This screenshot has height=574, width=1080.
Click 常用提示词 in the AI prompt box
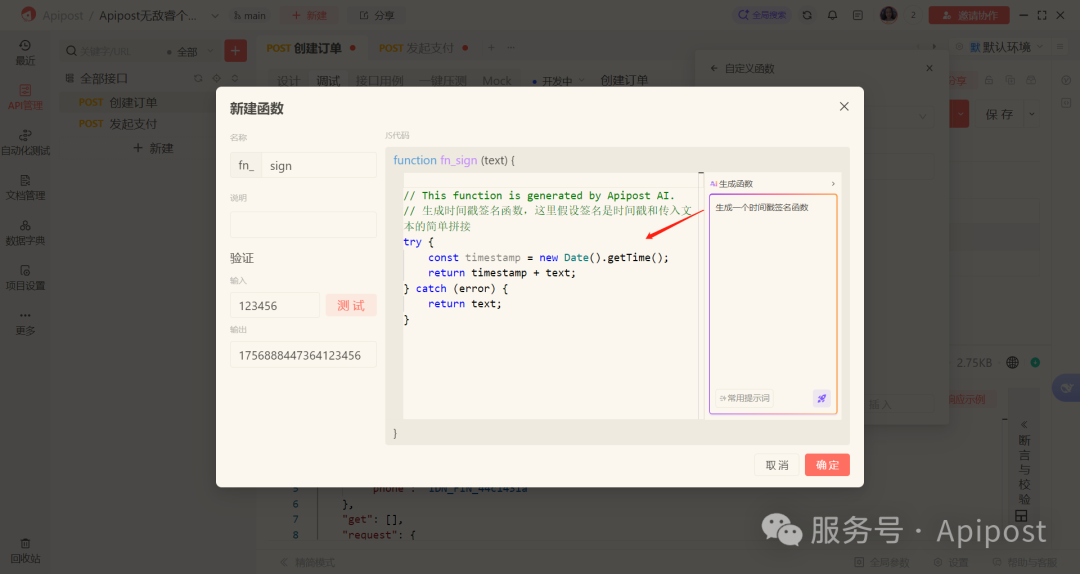click(x=745, y=398)
